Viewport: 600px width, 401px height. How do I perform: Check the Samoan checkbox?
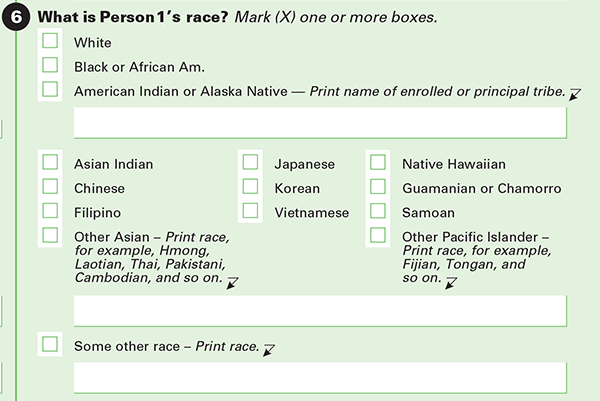(x=378, y=211)
